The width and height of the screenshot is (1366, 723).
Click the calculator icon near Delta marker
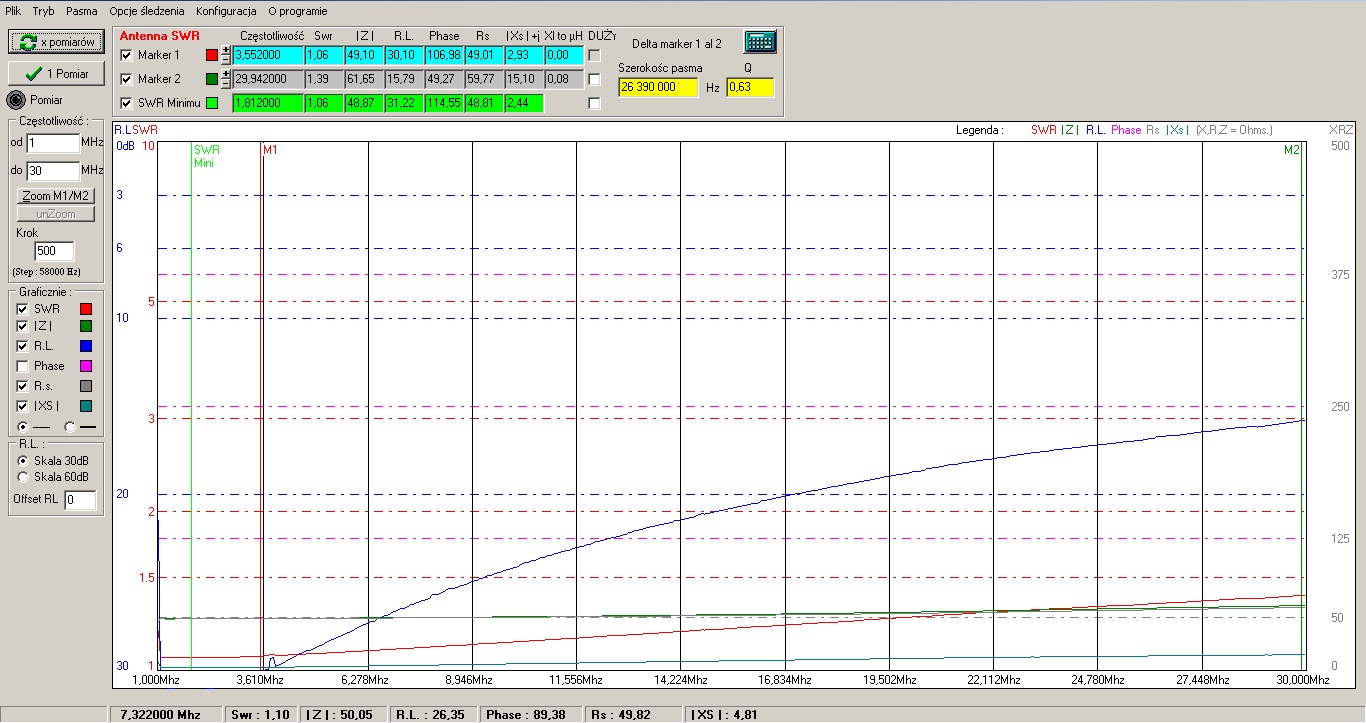[760, 42]
